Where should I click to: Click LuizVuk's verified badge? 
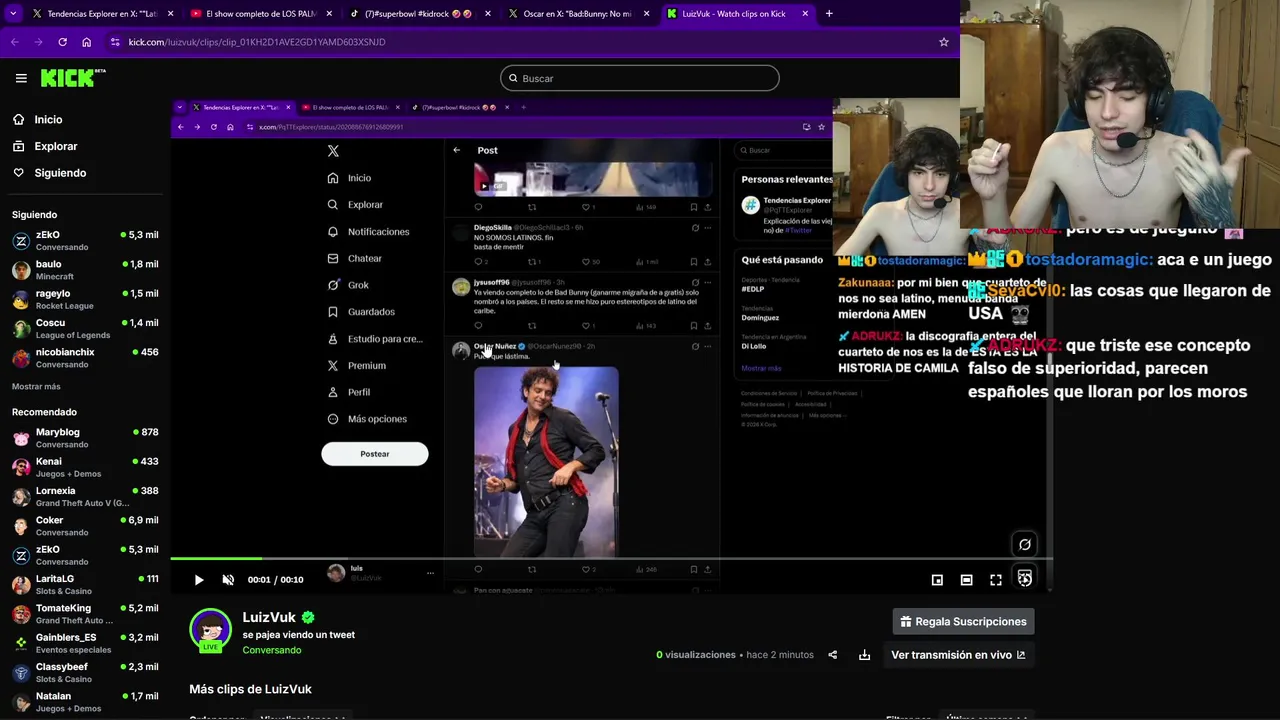pyautogui.click(x=308, y=618)
